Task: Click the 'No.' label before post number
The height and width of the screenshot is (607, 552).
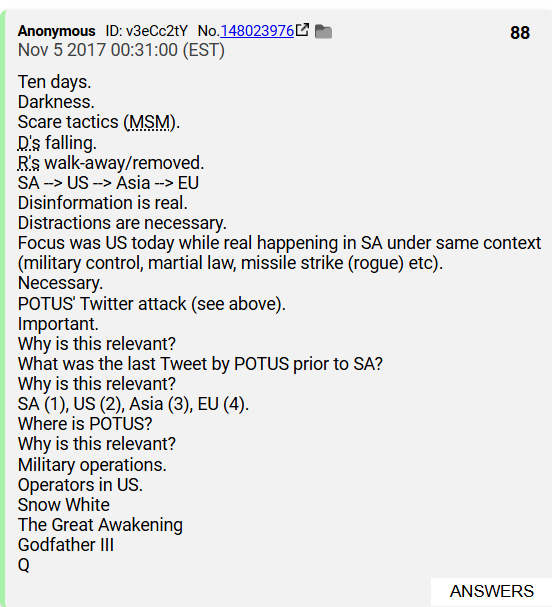Action: pos(209,31)
